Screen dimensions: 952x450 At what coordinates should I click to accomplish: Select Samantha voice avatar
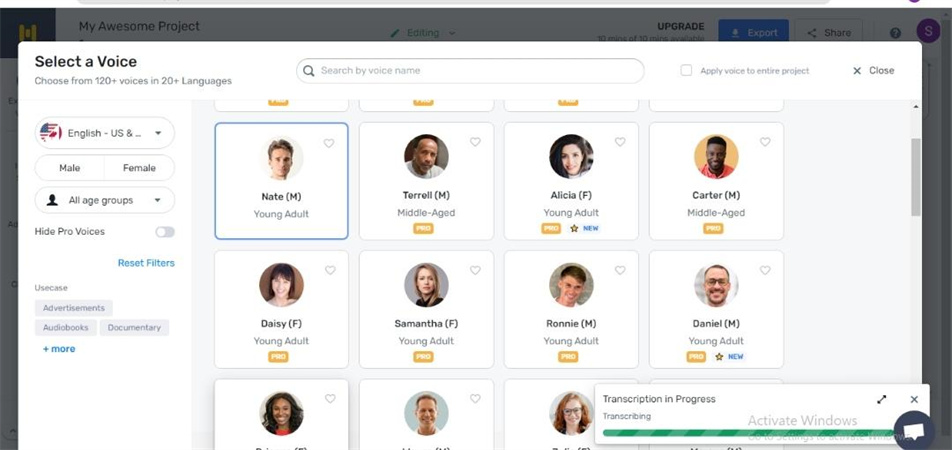pos(426,285)
